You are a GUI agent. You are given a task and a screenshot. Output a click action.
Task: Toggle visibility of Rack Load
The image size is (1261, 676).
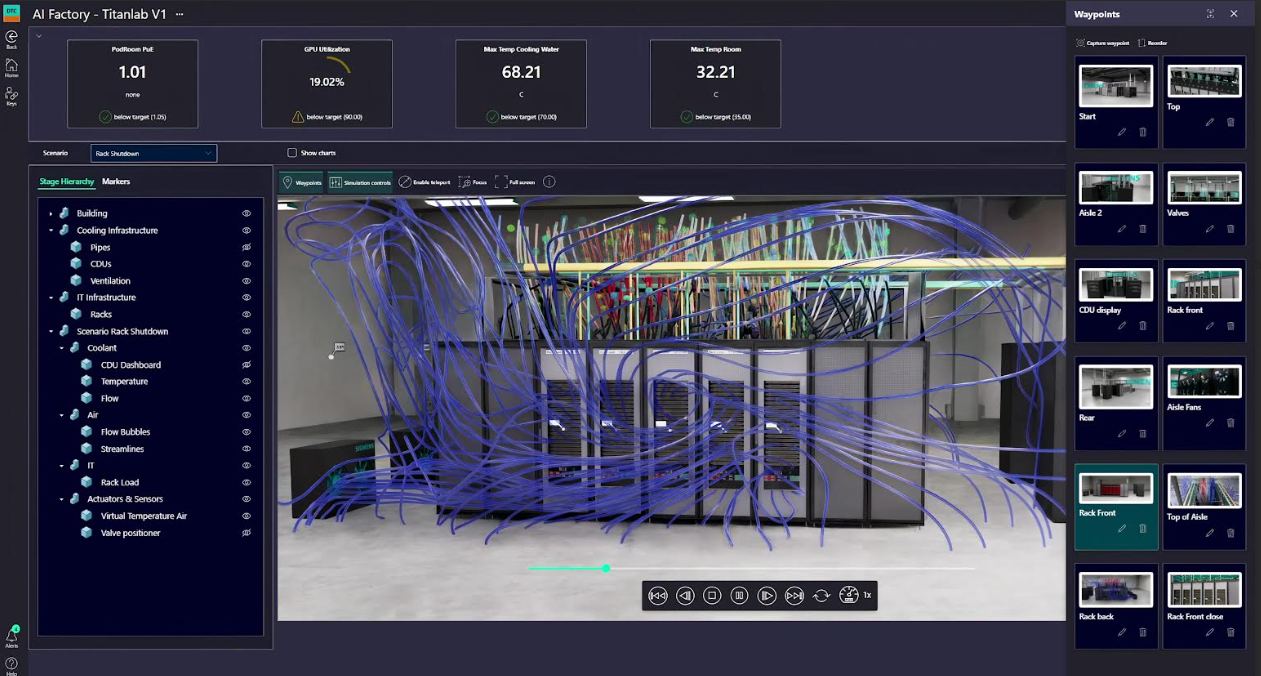(246, 482)
